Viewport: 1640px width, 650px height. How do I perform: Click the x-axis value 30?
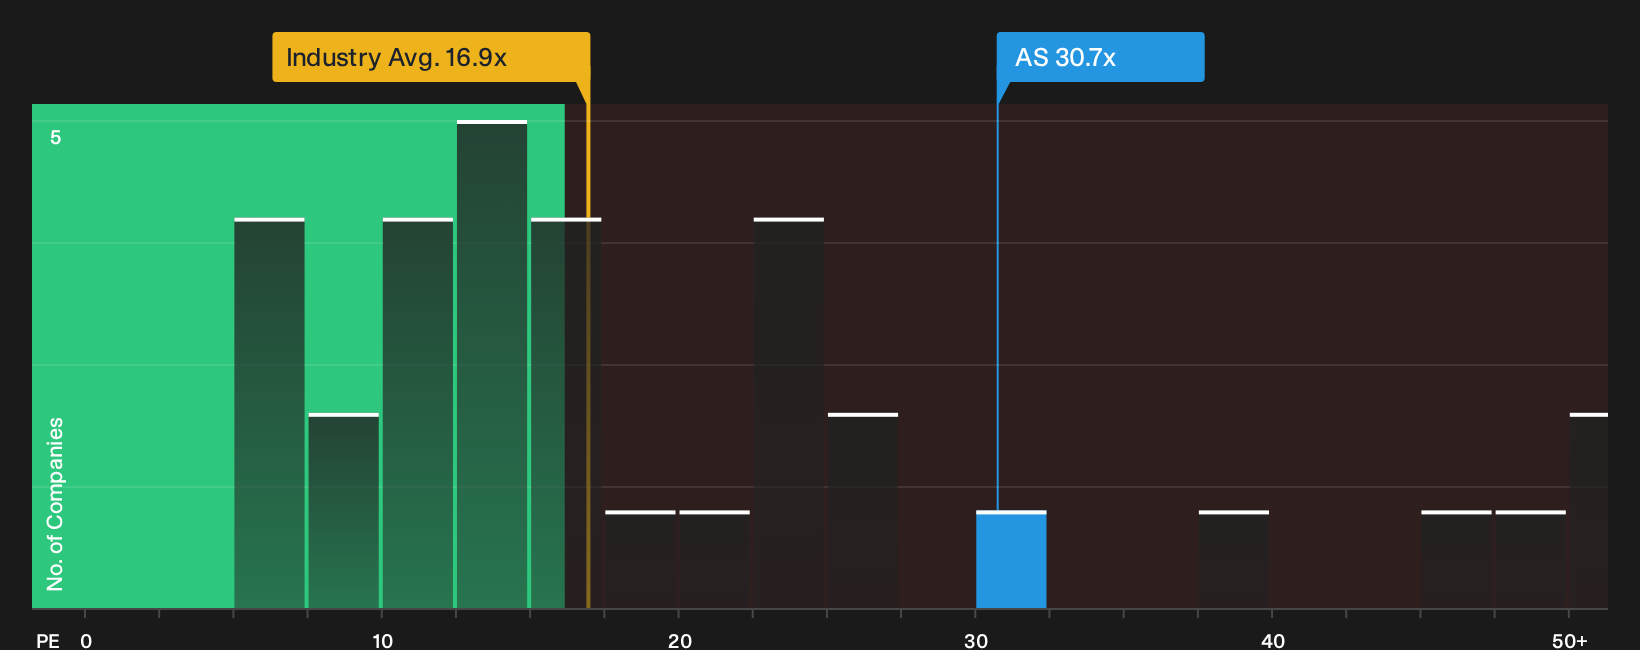coord(976,640)
